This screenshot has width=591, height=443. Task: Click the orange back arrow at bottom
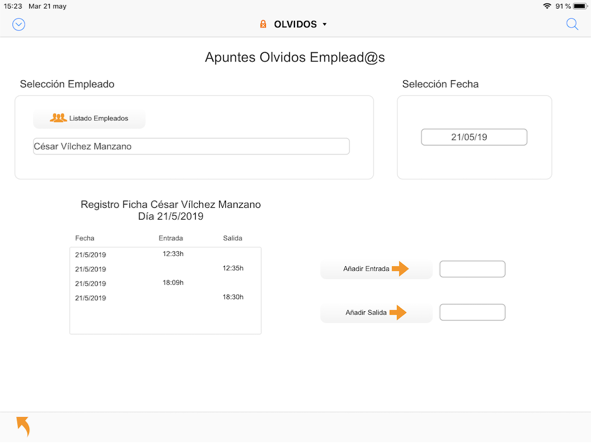pyautogui.click(x=23, y=426)
